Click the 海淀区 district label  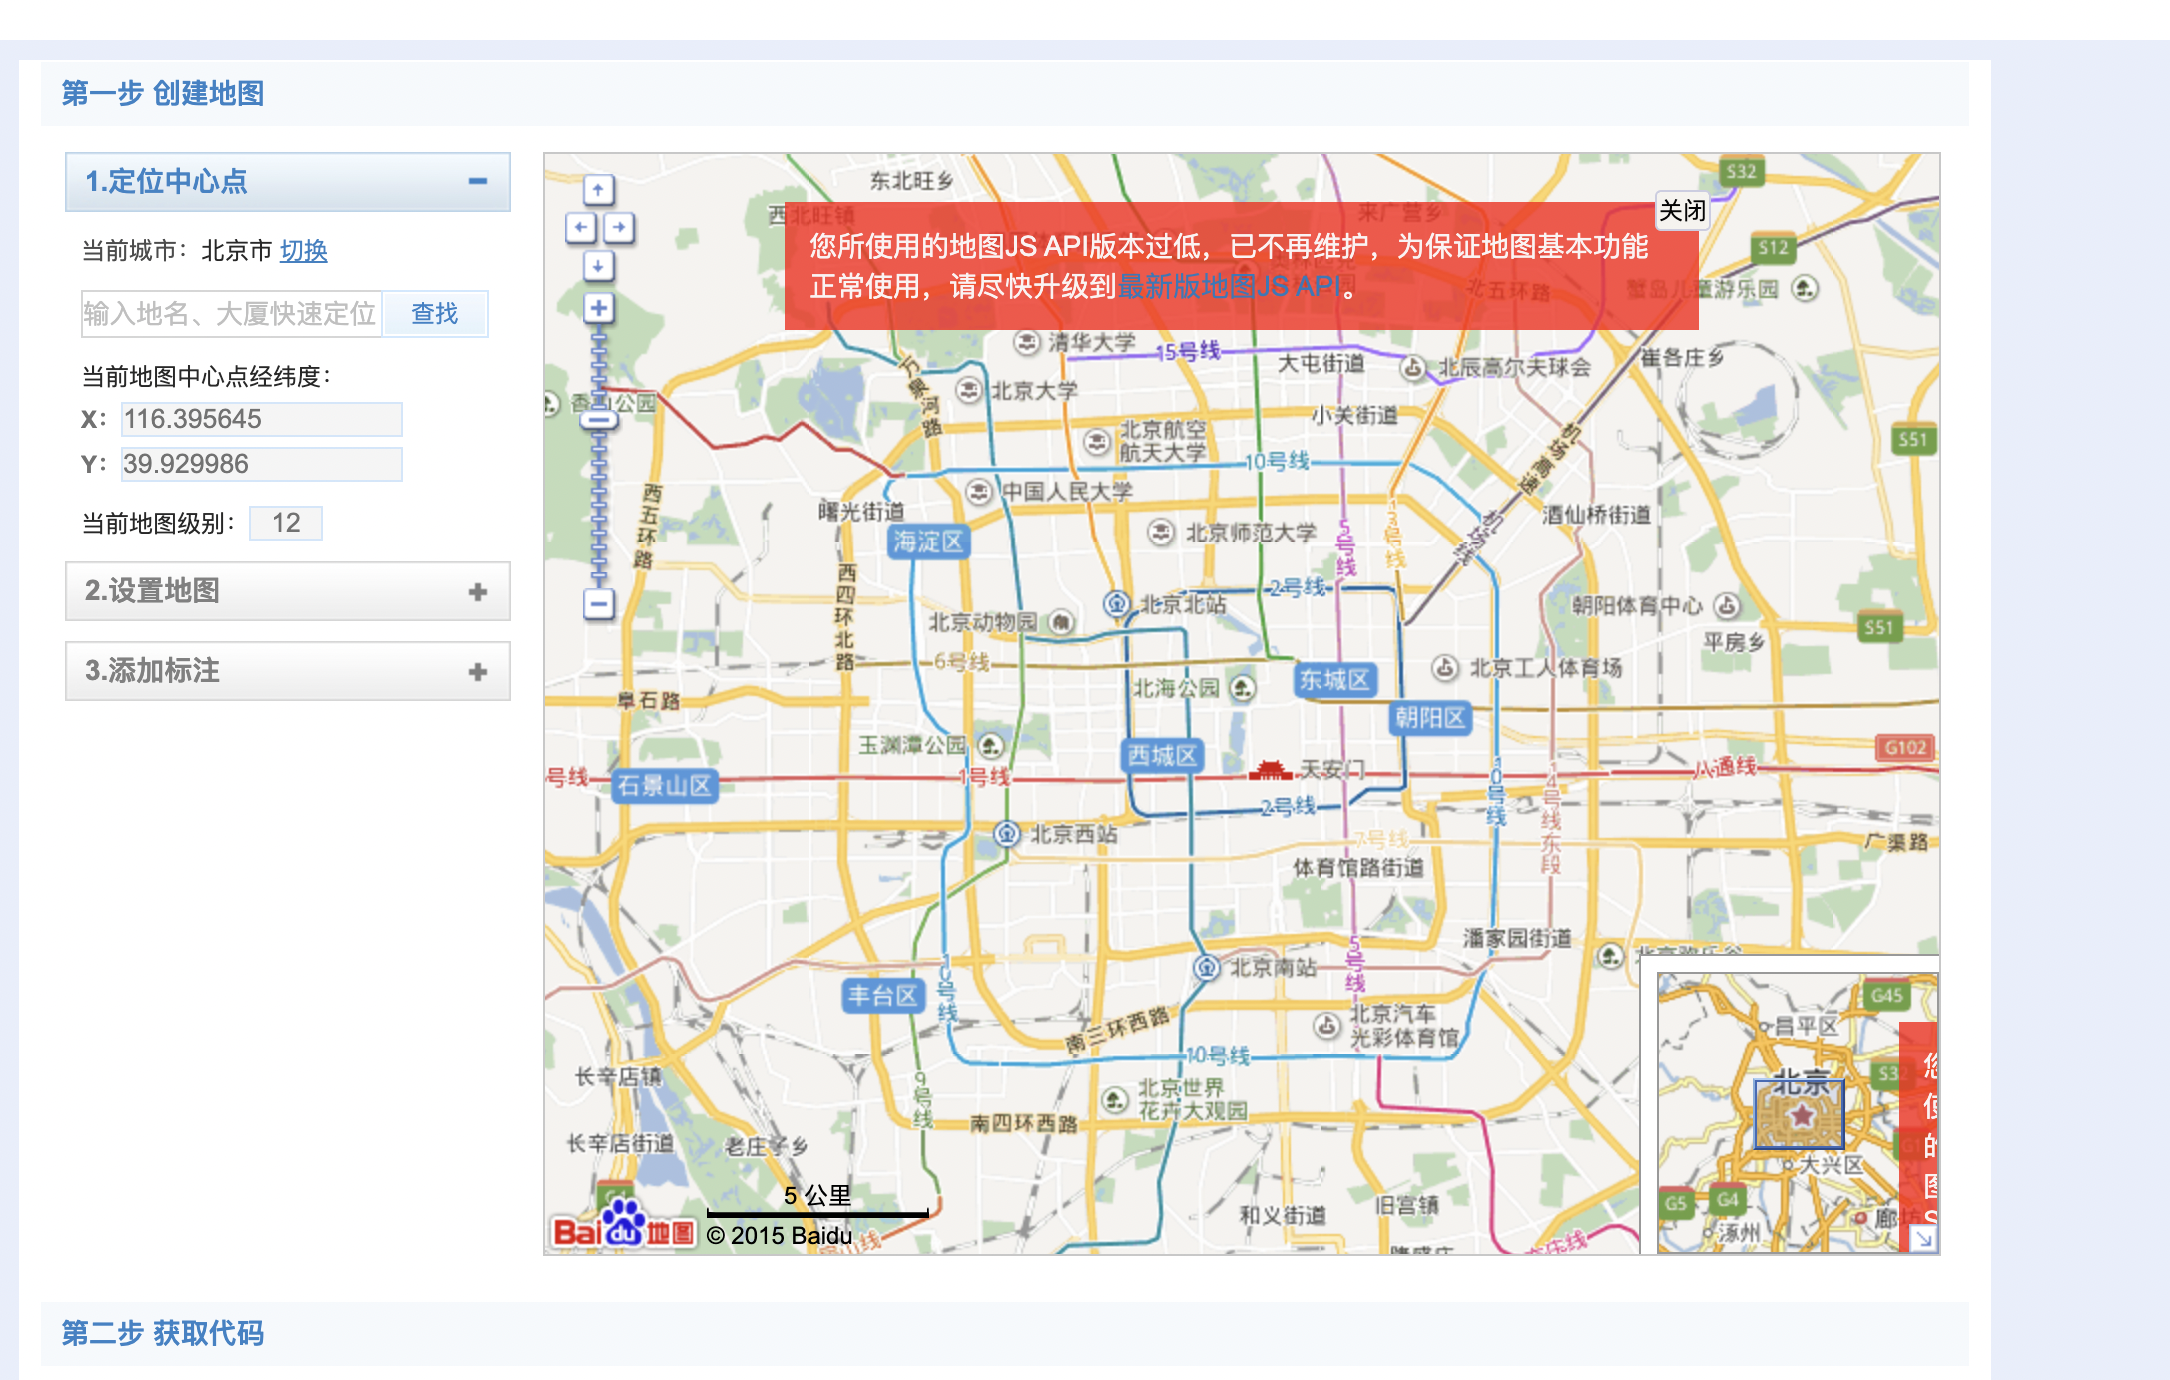pyautogui.click(x=928, y=542)
